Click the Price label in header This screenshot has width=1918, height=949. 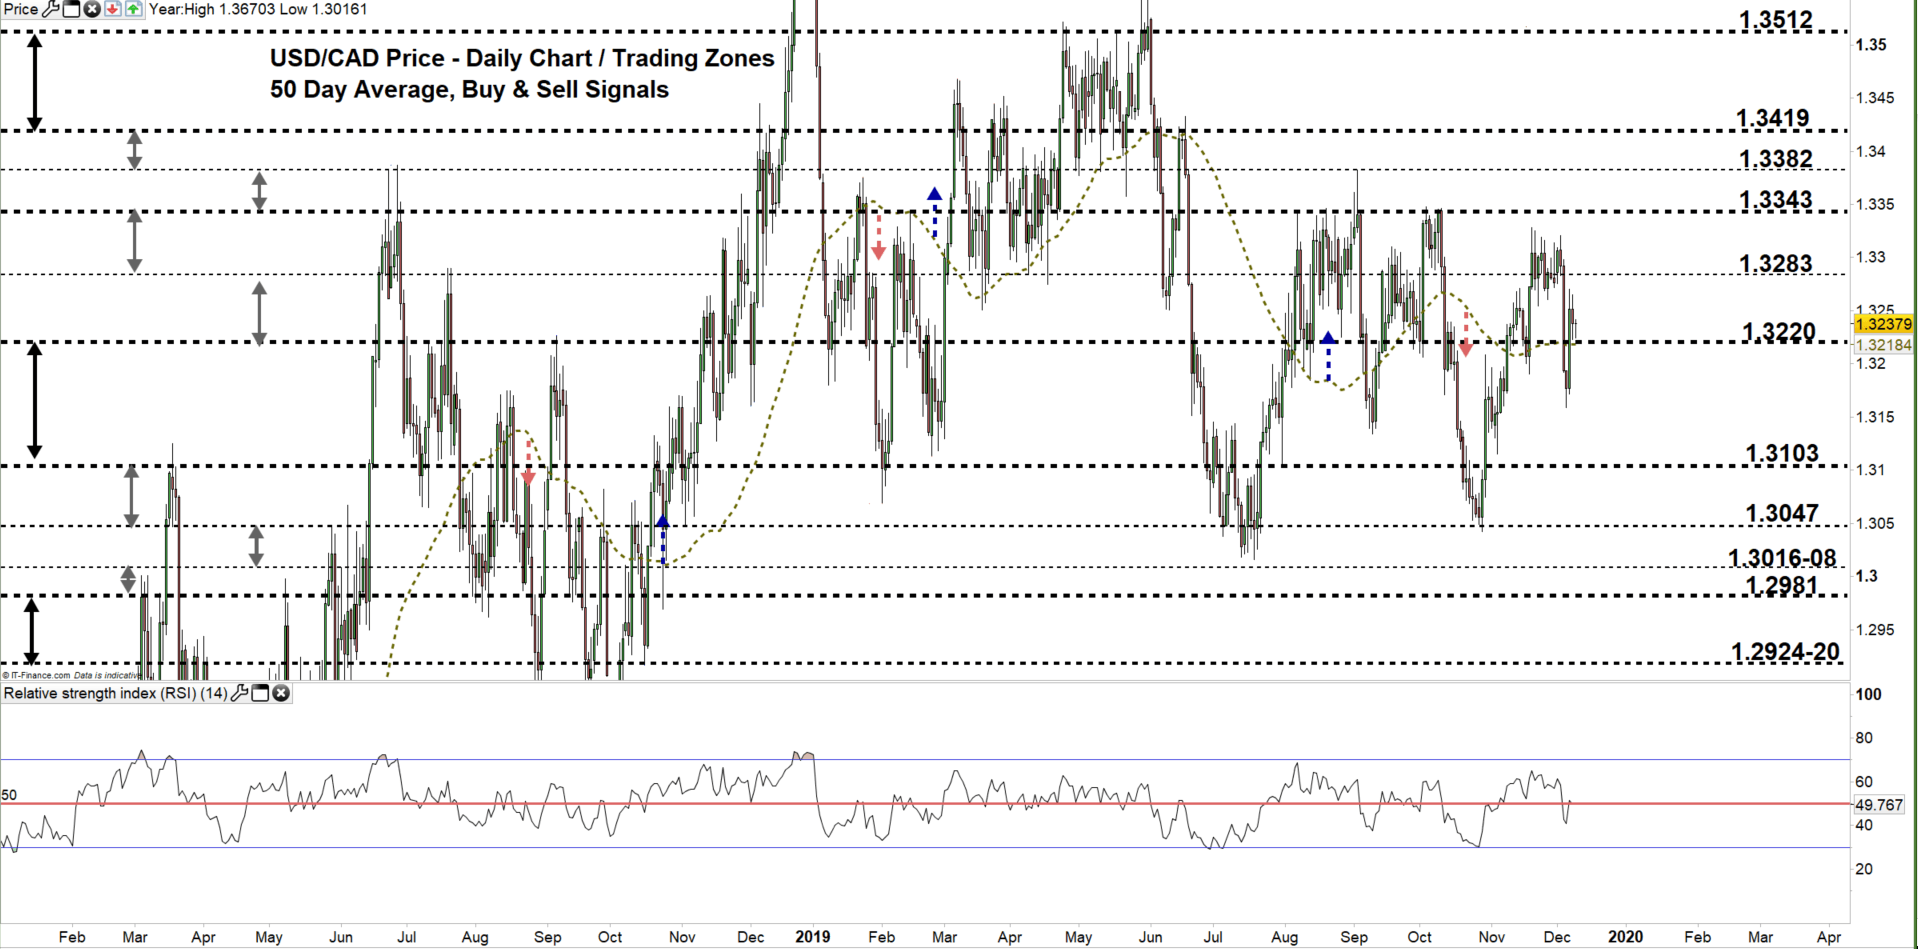click(x=20, y=9)
